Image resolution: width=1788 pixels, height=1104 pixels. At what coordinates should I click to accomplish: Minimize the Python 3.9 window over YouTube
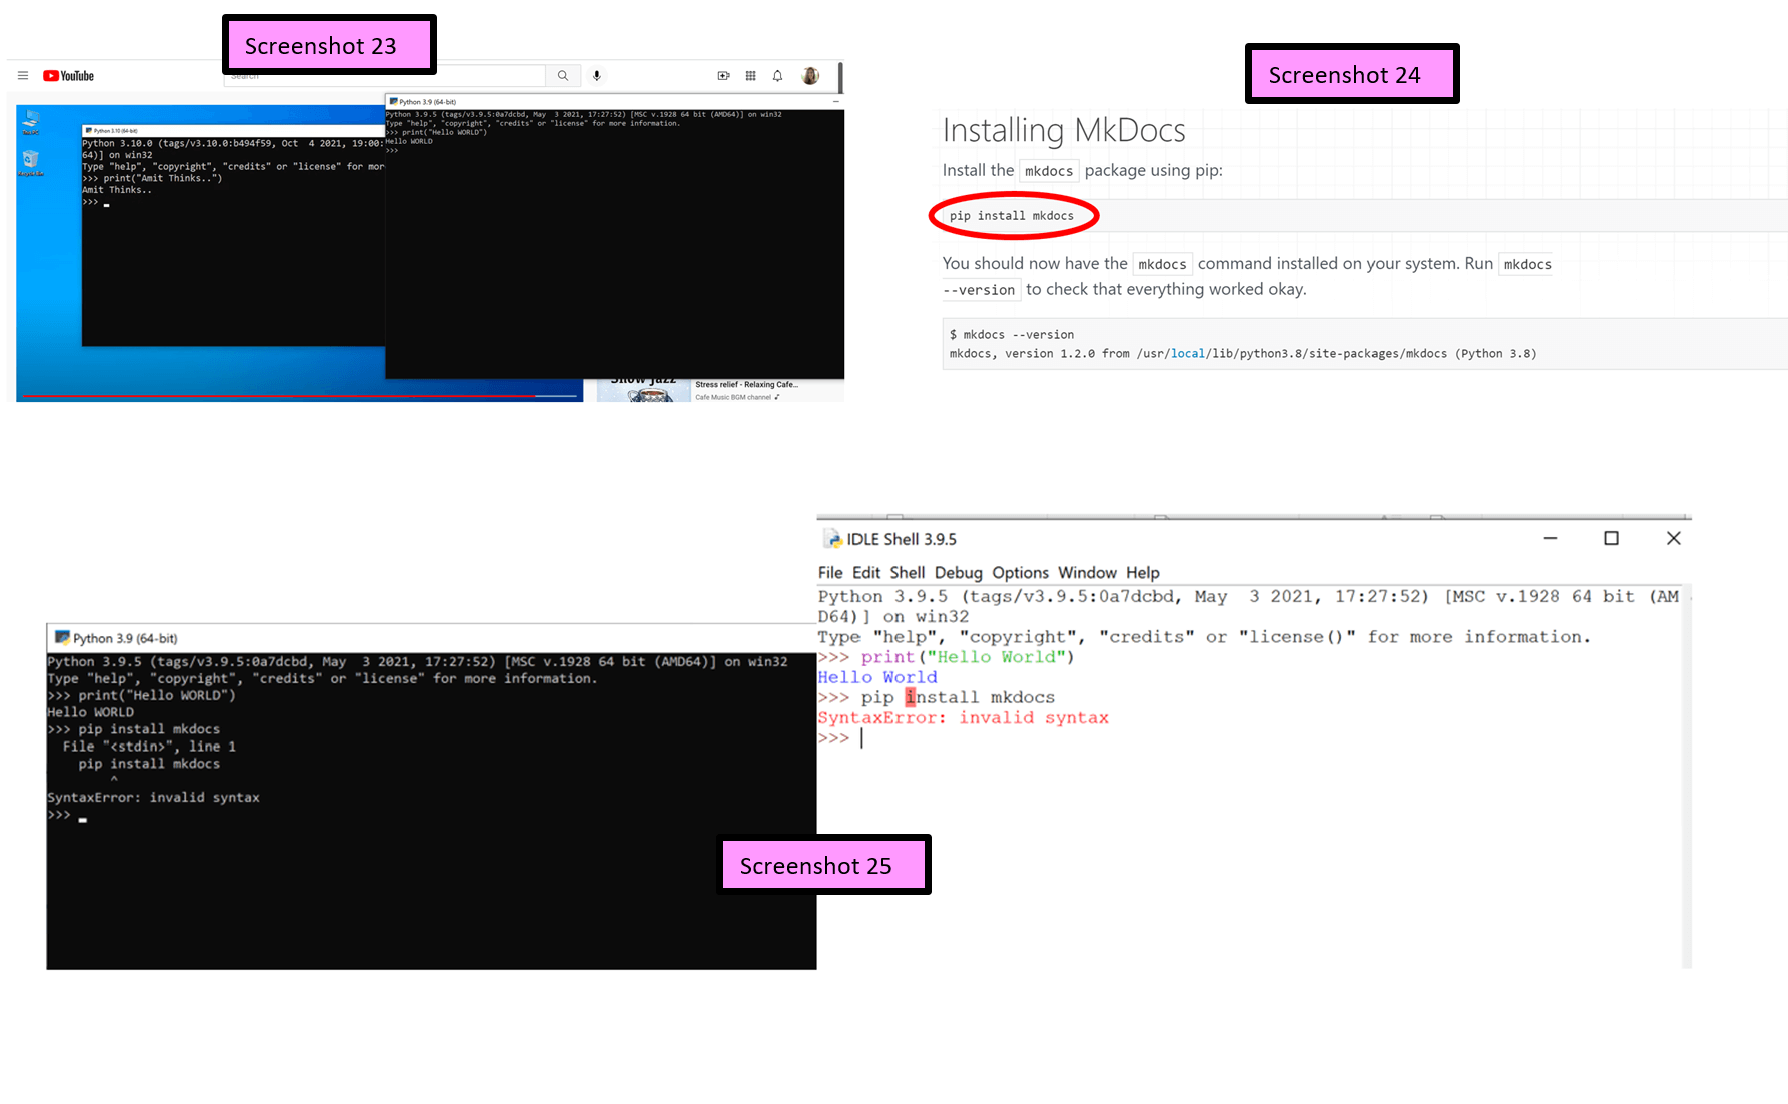(835, 102)
